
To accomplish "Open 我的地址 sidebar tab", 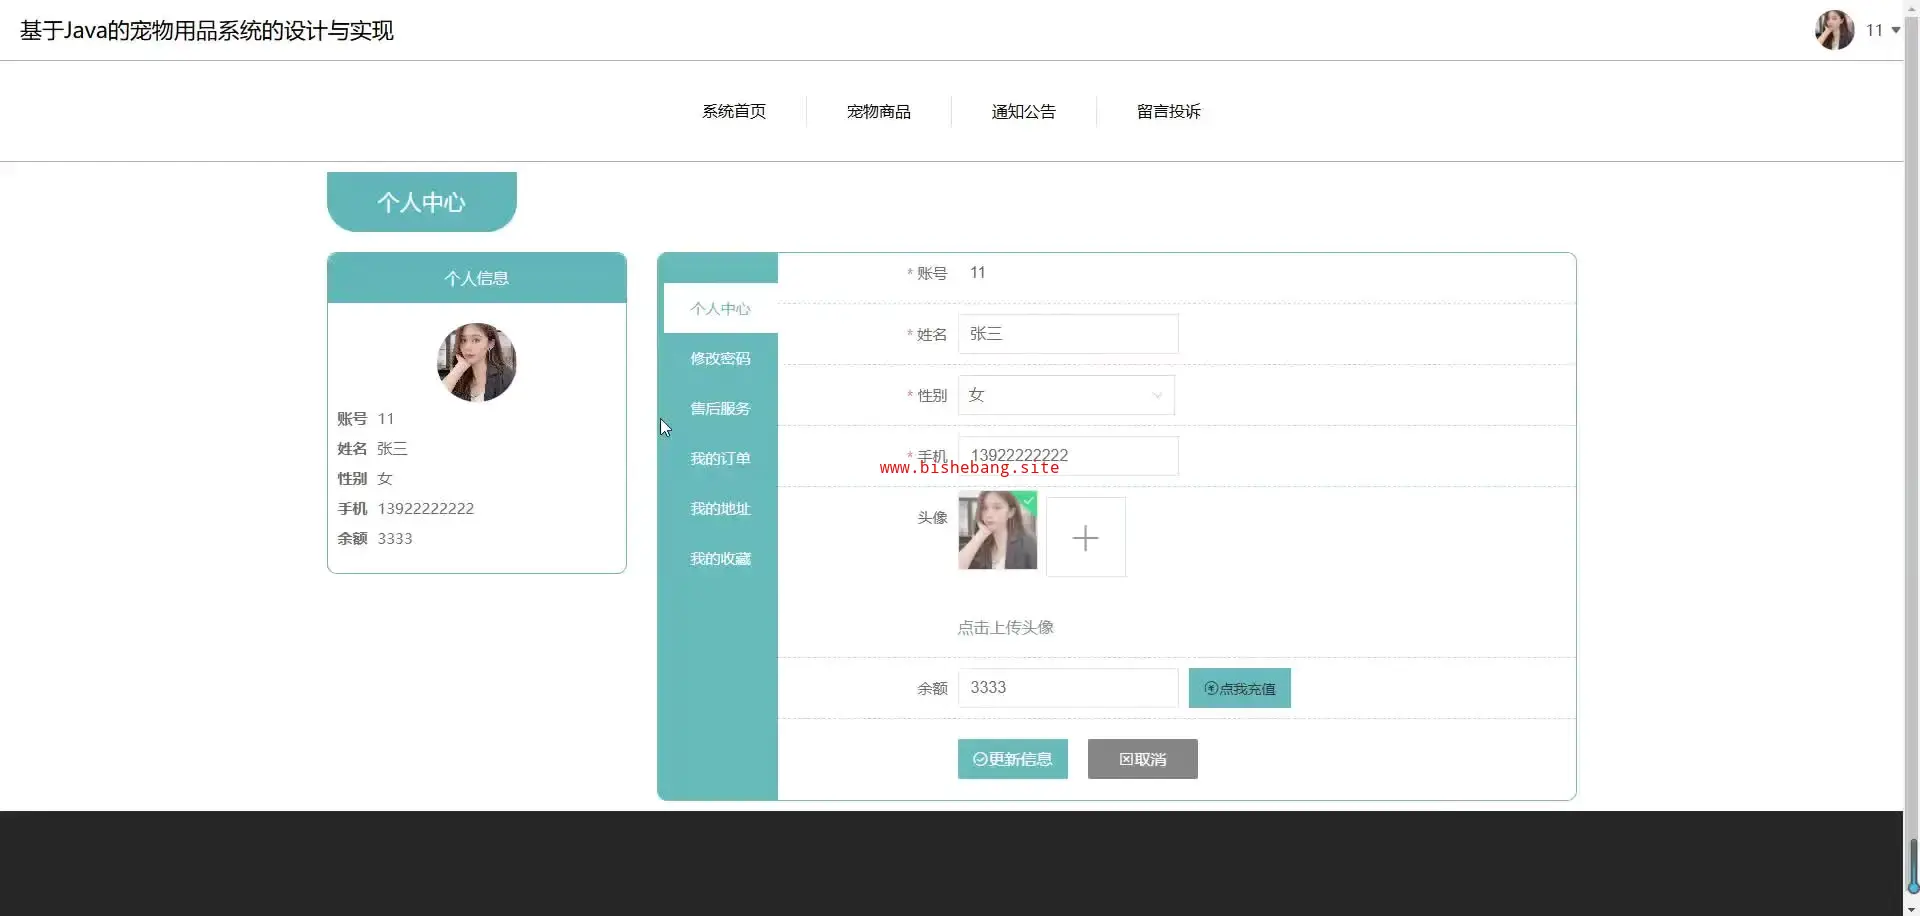I will point(720,508).
